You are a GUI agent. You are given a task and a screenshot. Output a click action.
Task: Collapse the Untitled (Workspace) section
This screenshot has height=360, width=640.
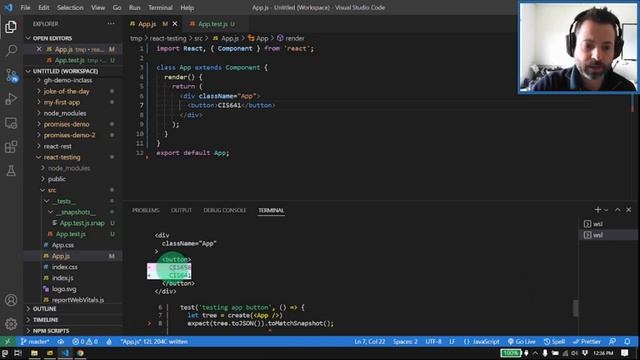pyautogui.click(x=73, y=71)
